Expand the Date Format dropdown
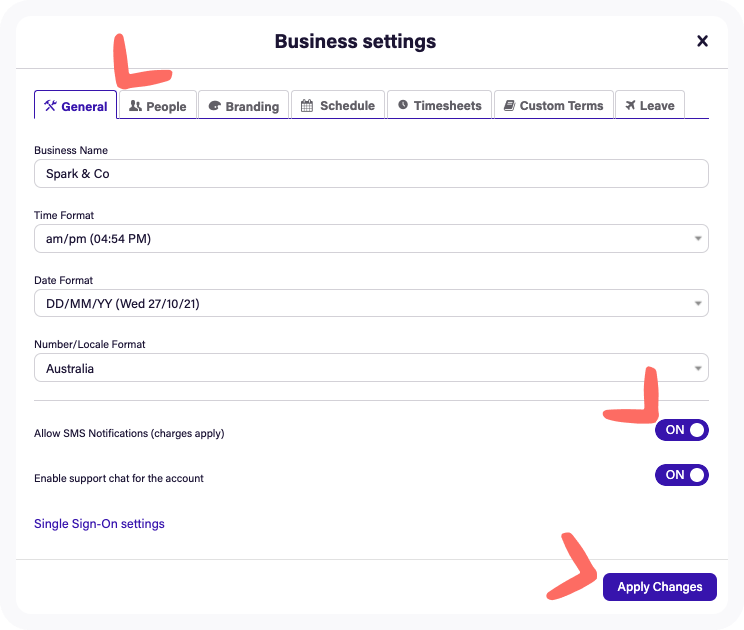Image resolution: width=744 pixels, height=630 pixels. click(371, 303)
